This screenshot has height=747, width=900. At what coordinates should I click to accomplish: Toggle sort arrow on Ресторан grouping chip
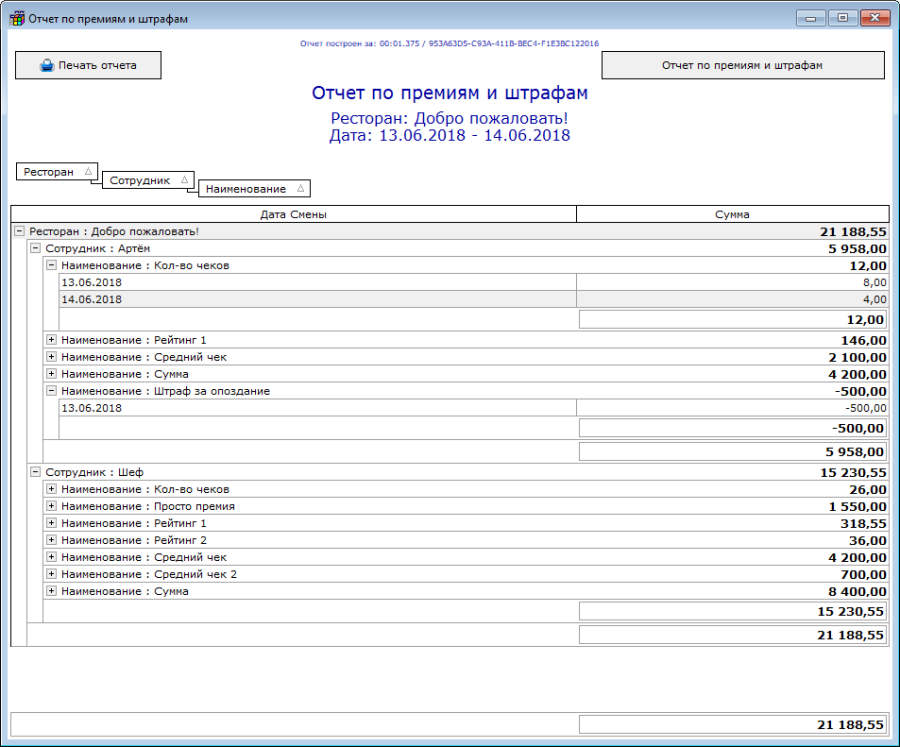88,172
